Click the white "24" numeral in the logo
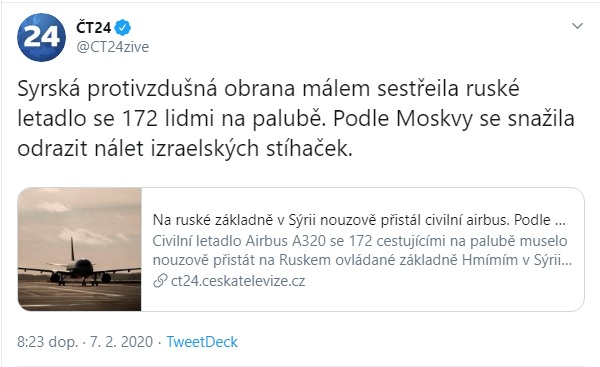The image size is (600, 367). pyautogui.click(x=41, y=37)
